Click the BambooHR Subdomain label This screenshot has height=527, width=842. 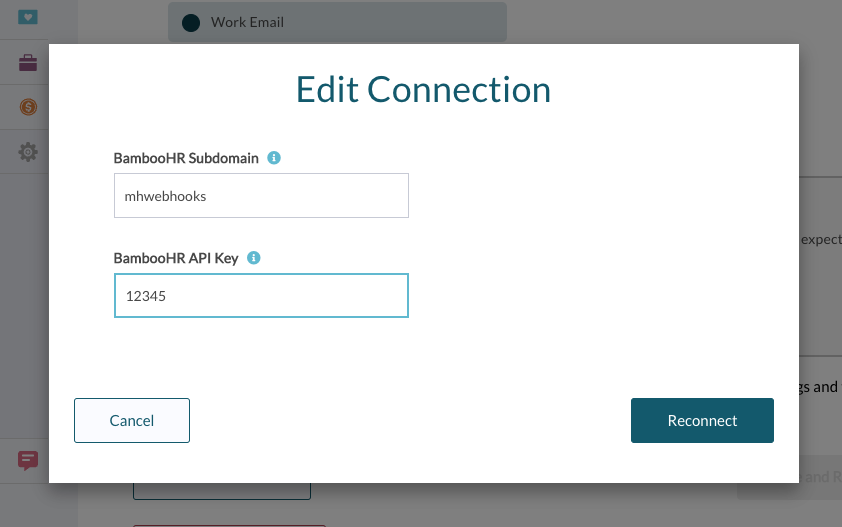186,158
